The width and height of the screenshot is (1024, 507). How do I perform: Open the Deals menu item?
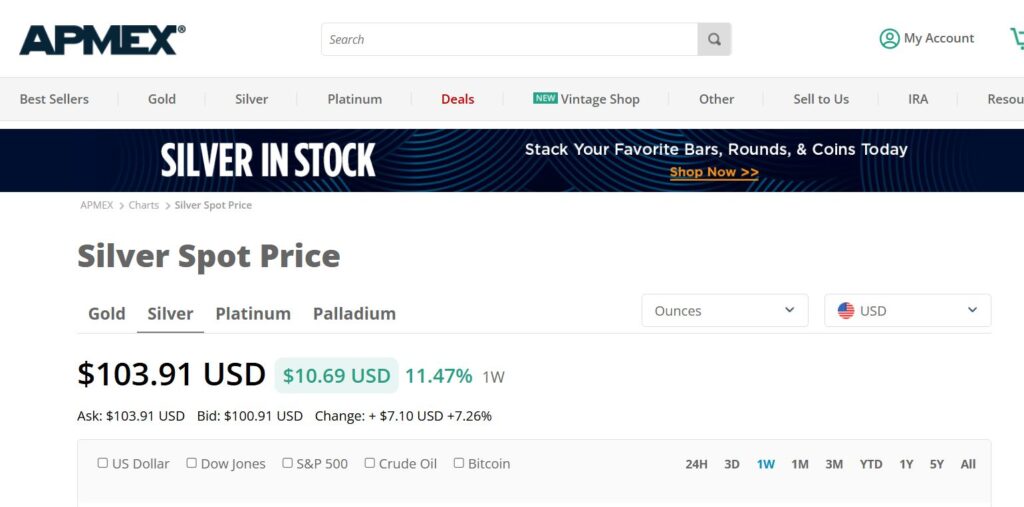coord(458,99)
